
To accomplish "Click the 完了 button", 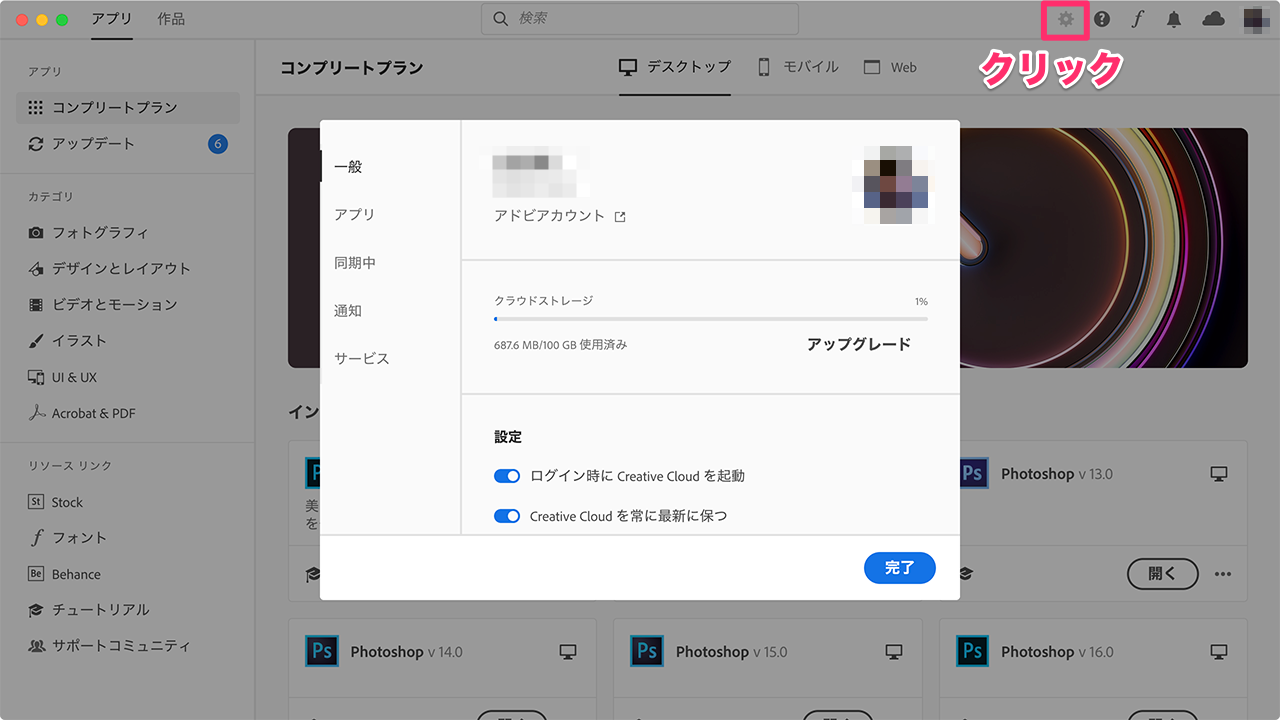I will pos(900,567).
